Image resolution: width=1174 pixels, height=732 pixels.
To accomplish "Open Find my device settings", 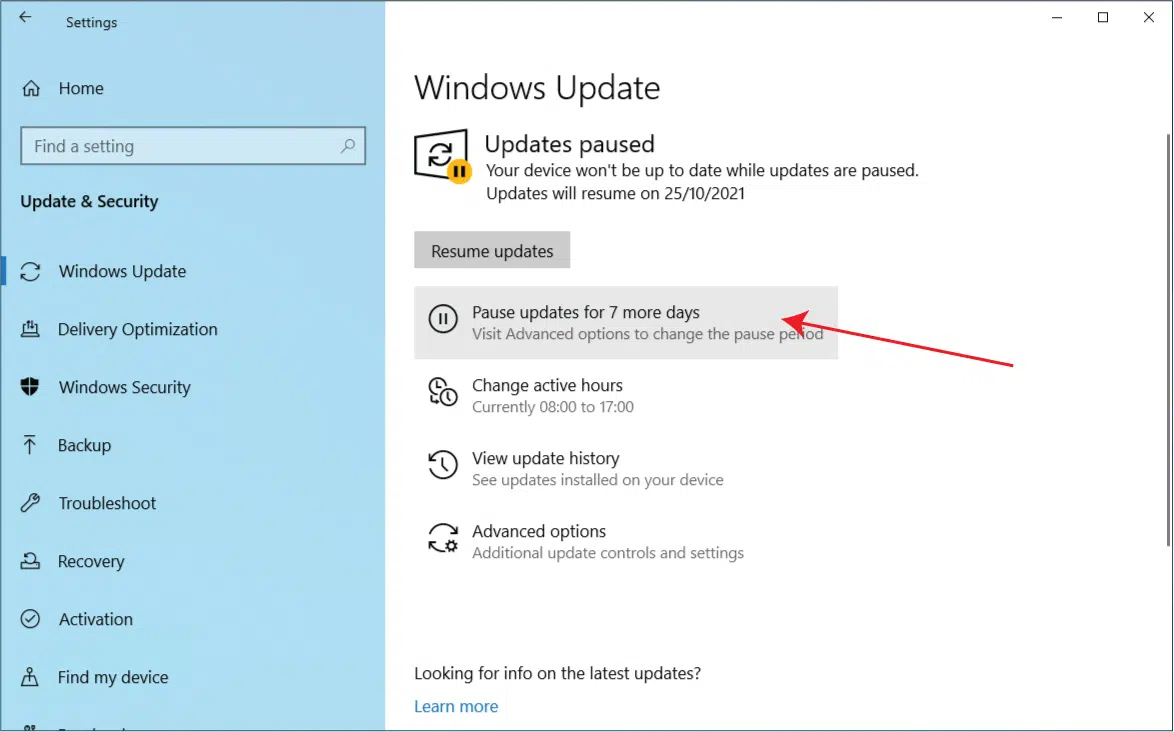I will [x=112, y=677].
